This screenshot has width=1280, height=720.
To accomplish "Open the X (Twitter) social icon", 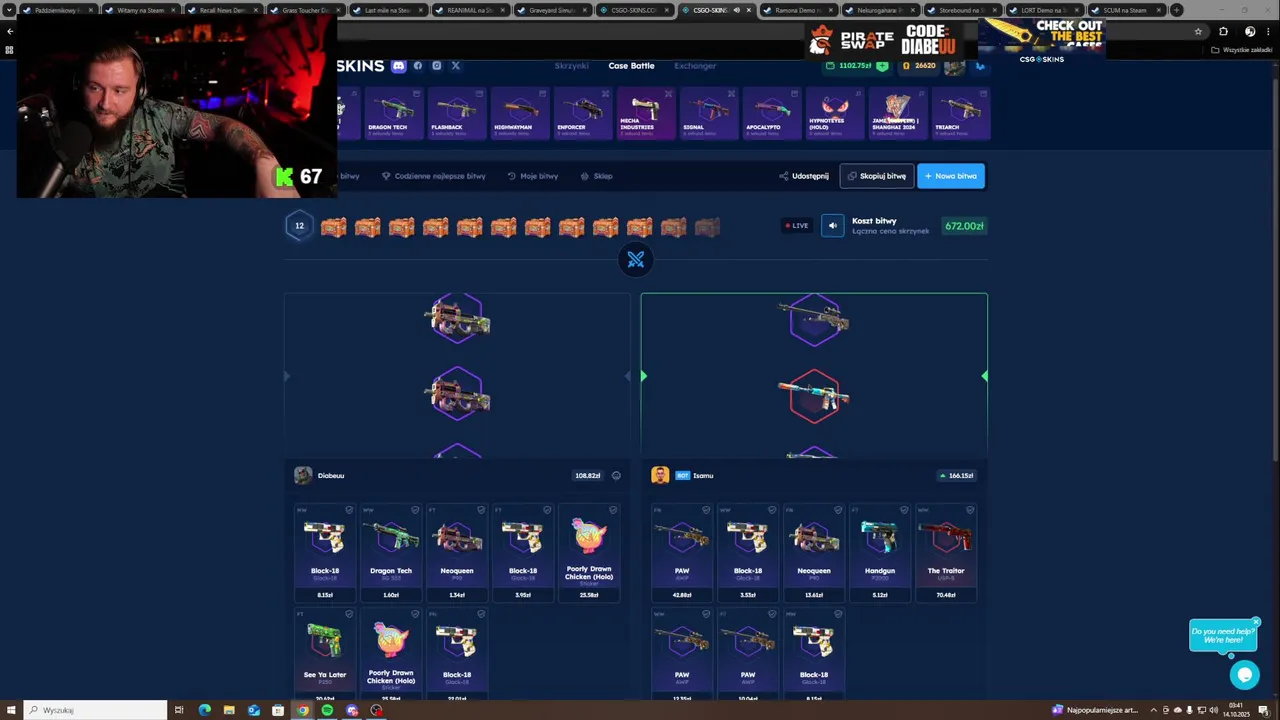I will [x=455, y=66].
